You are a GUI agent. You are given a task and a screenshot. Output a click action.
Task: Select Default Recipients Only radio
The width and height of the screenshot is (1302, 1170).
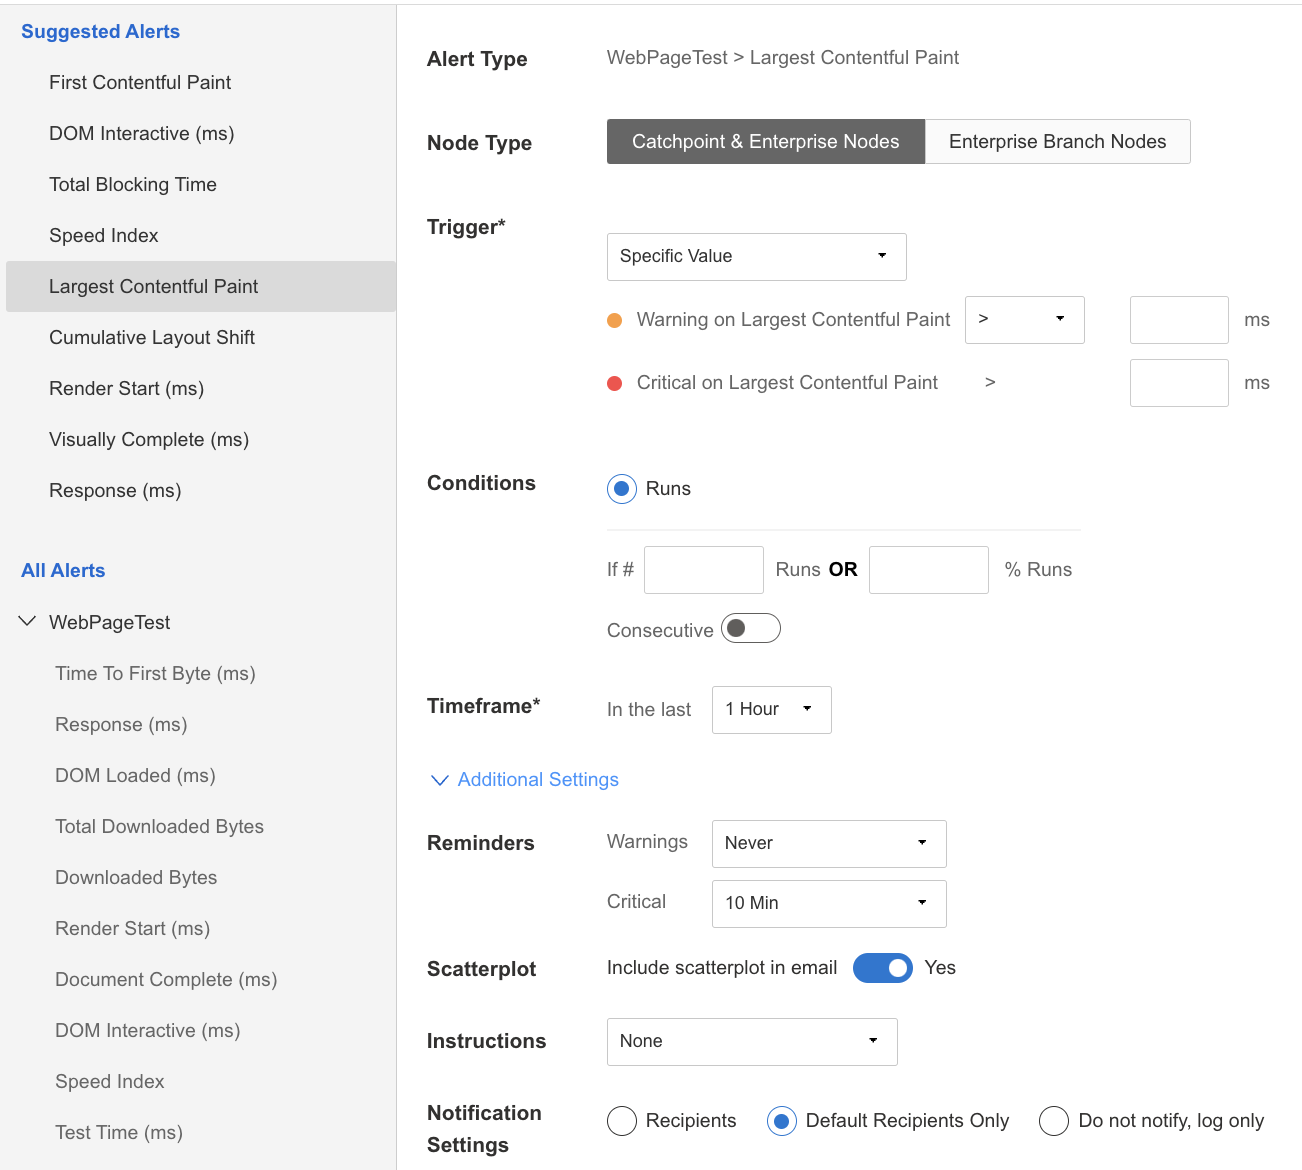coord(782,1121)
